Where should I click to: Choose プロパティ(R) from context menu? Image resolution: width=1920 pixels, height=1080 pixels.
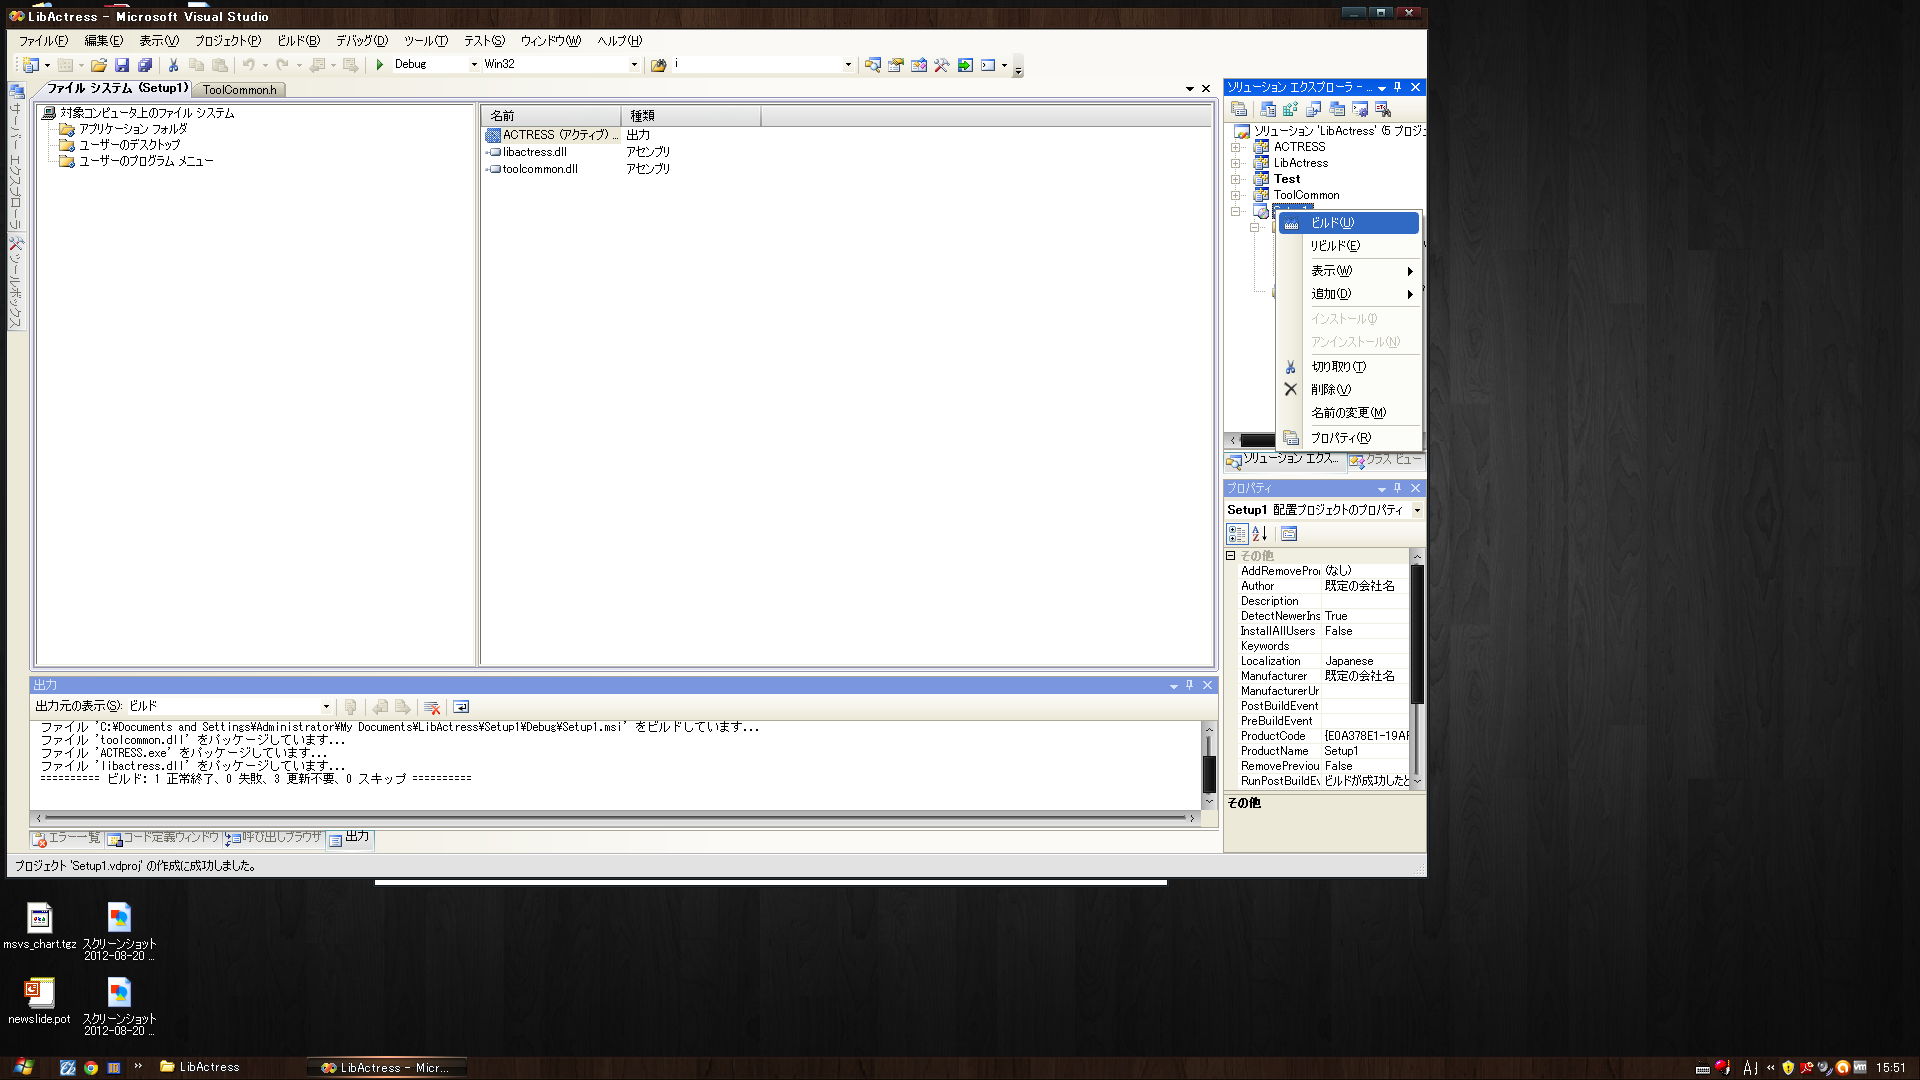pyautogui.click(x=1340, y=438)
